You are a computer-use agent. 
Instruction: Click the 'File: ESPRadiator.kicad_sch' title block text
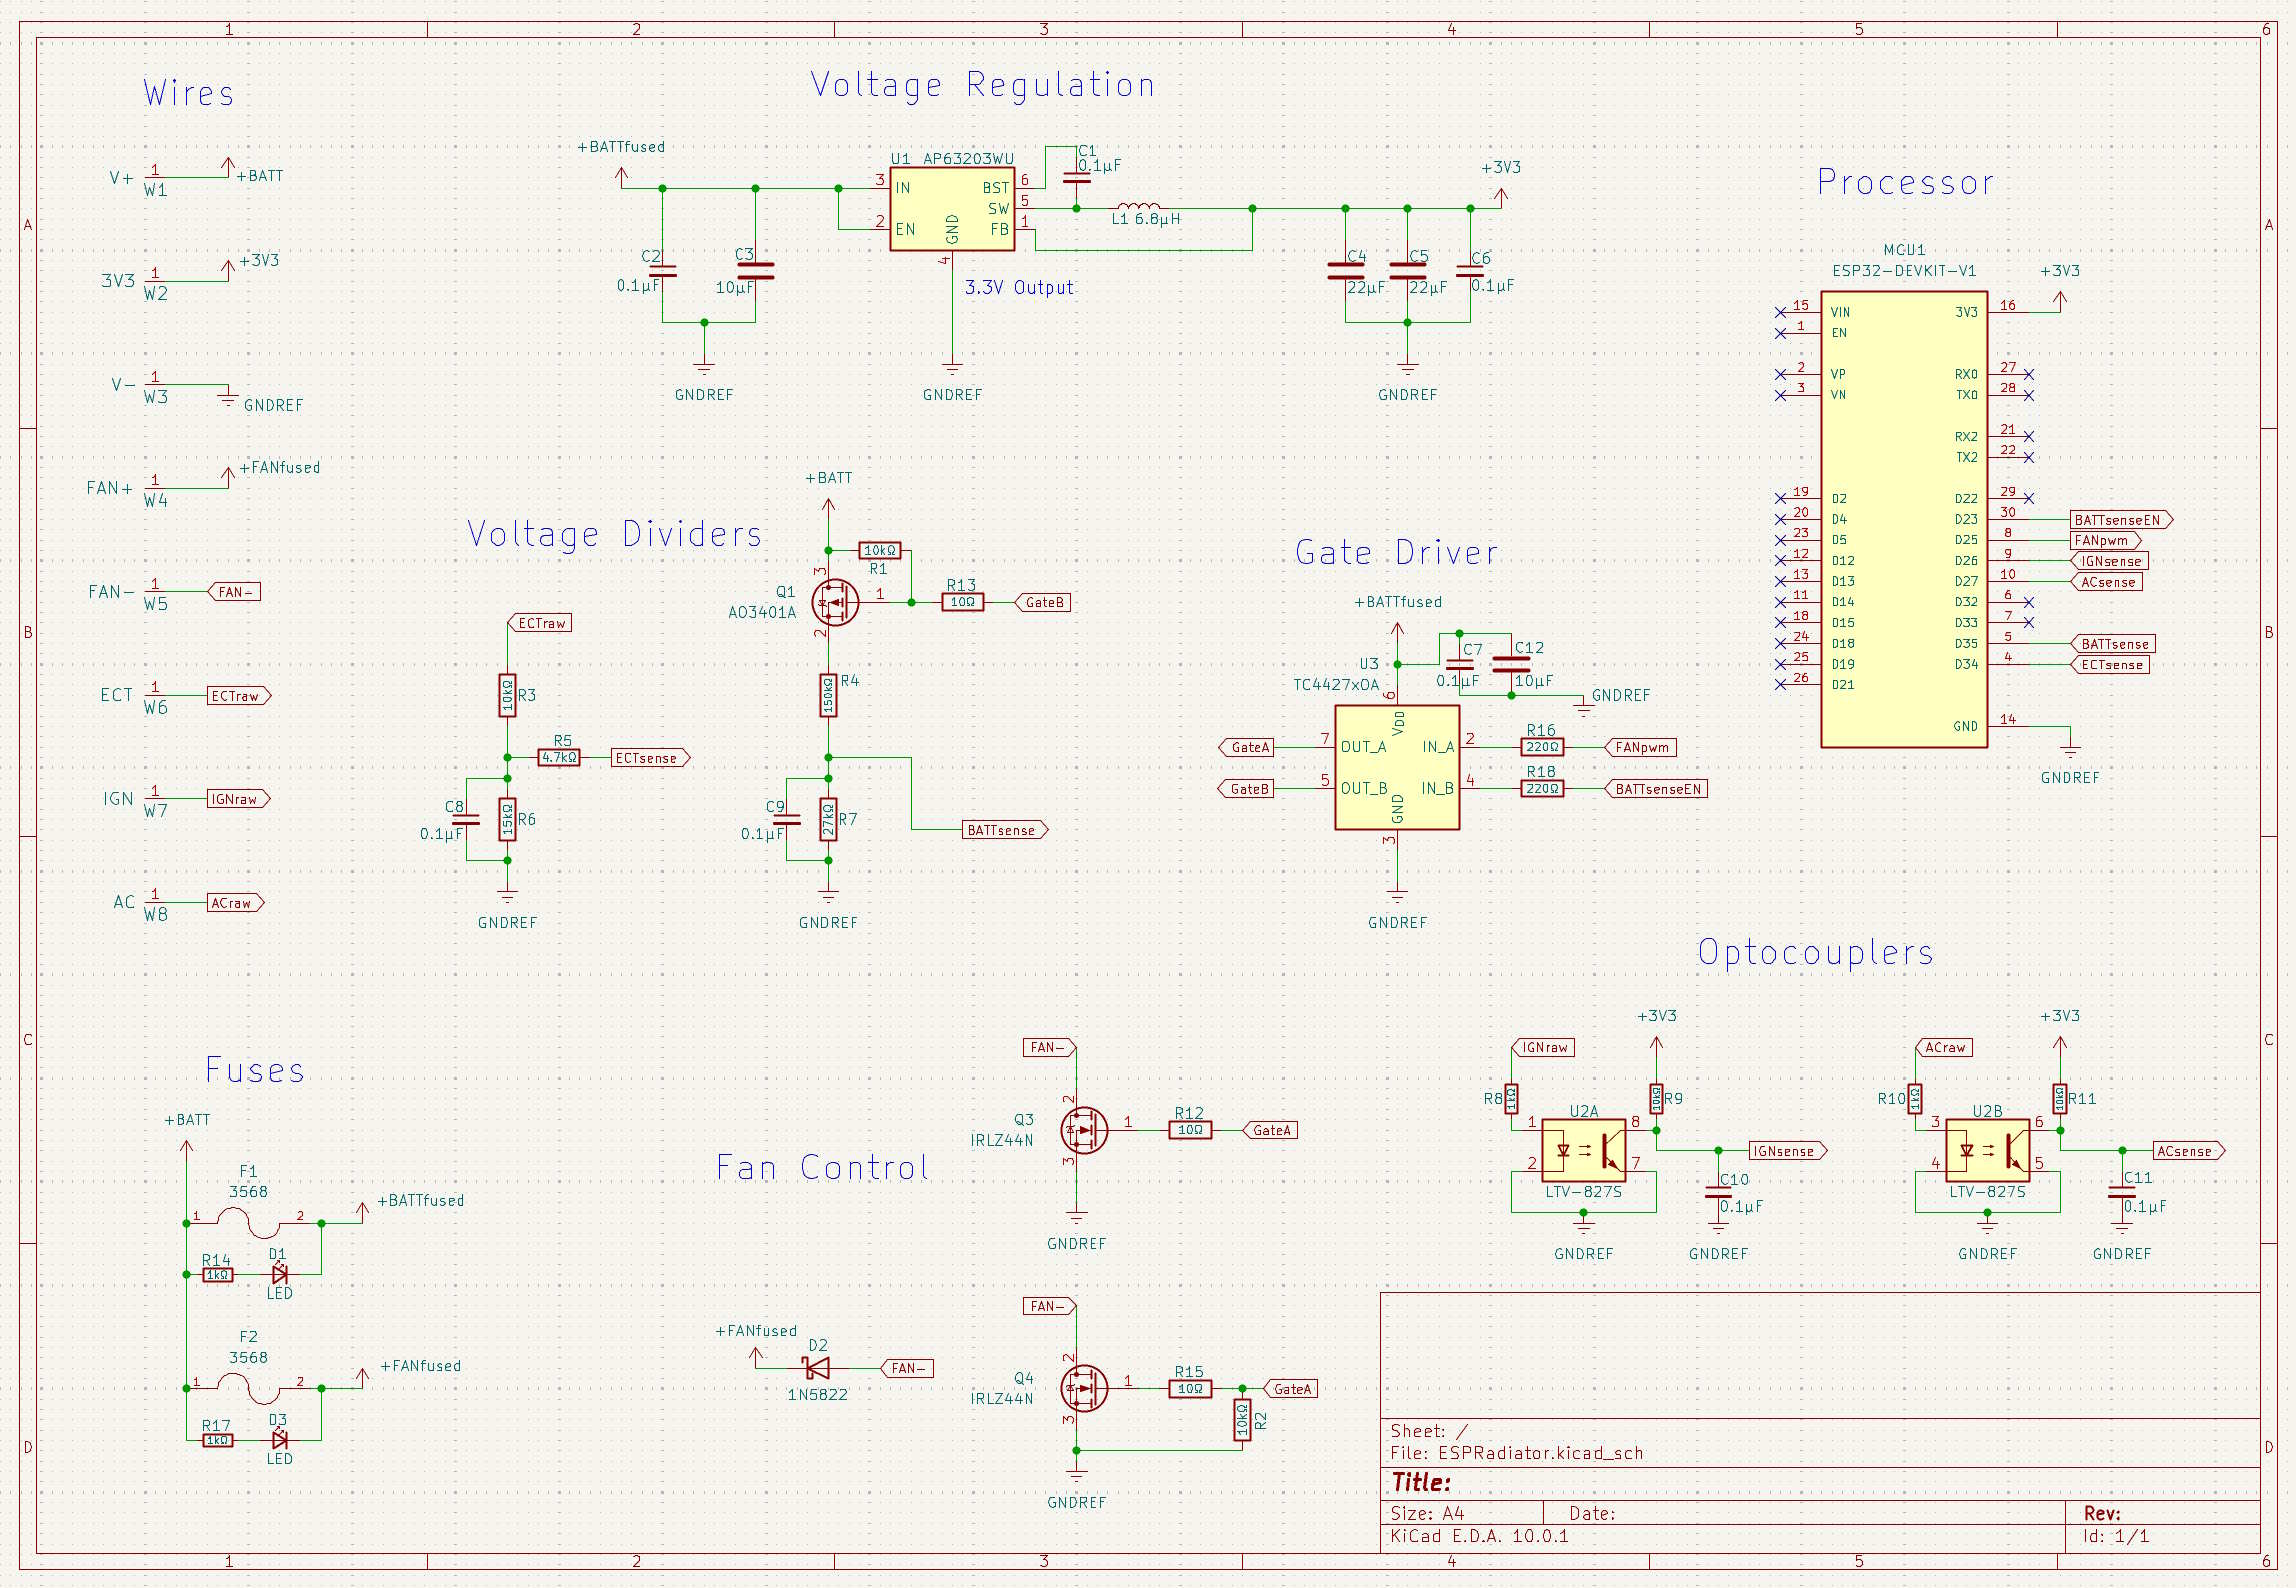pyautogui.click(x=1516, y=1453)
